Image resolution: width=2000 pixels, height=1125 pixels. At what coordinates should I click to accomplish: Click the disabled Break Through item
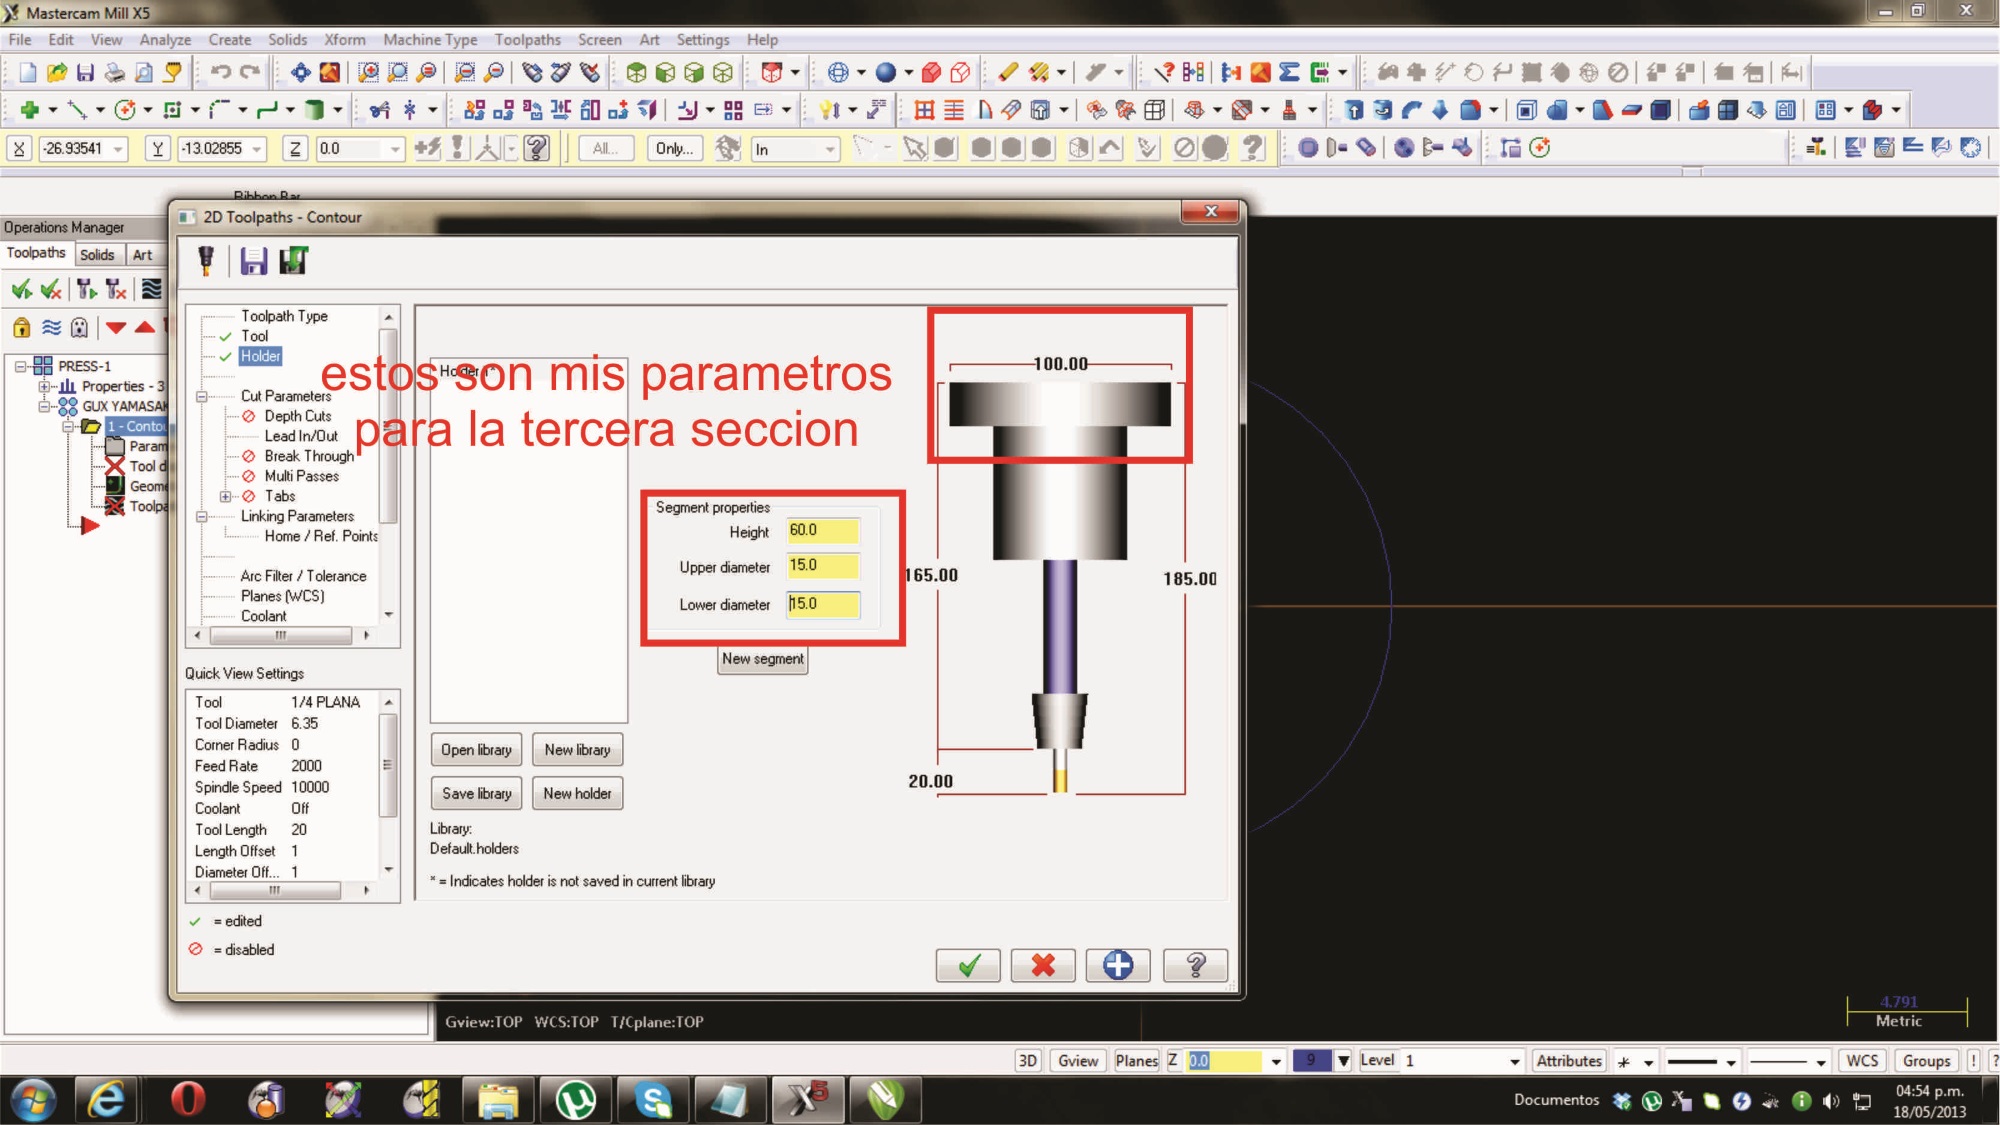point(308,456)
